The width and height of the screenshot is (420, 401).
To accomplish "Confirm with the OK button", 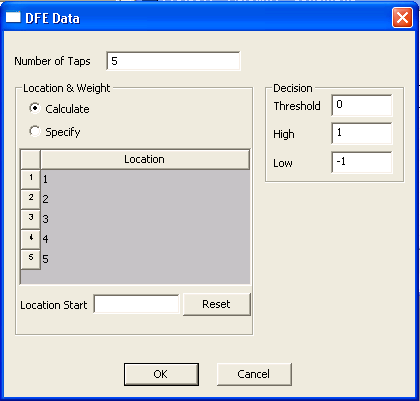I will pos(161,374).
